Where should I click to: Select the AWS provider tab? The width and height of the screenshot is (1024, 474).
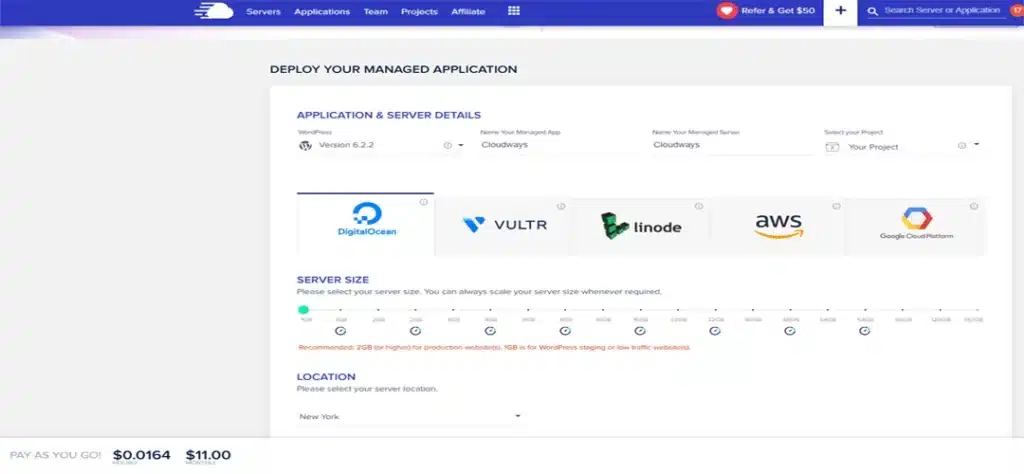coord(778,226)
